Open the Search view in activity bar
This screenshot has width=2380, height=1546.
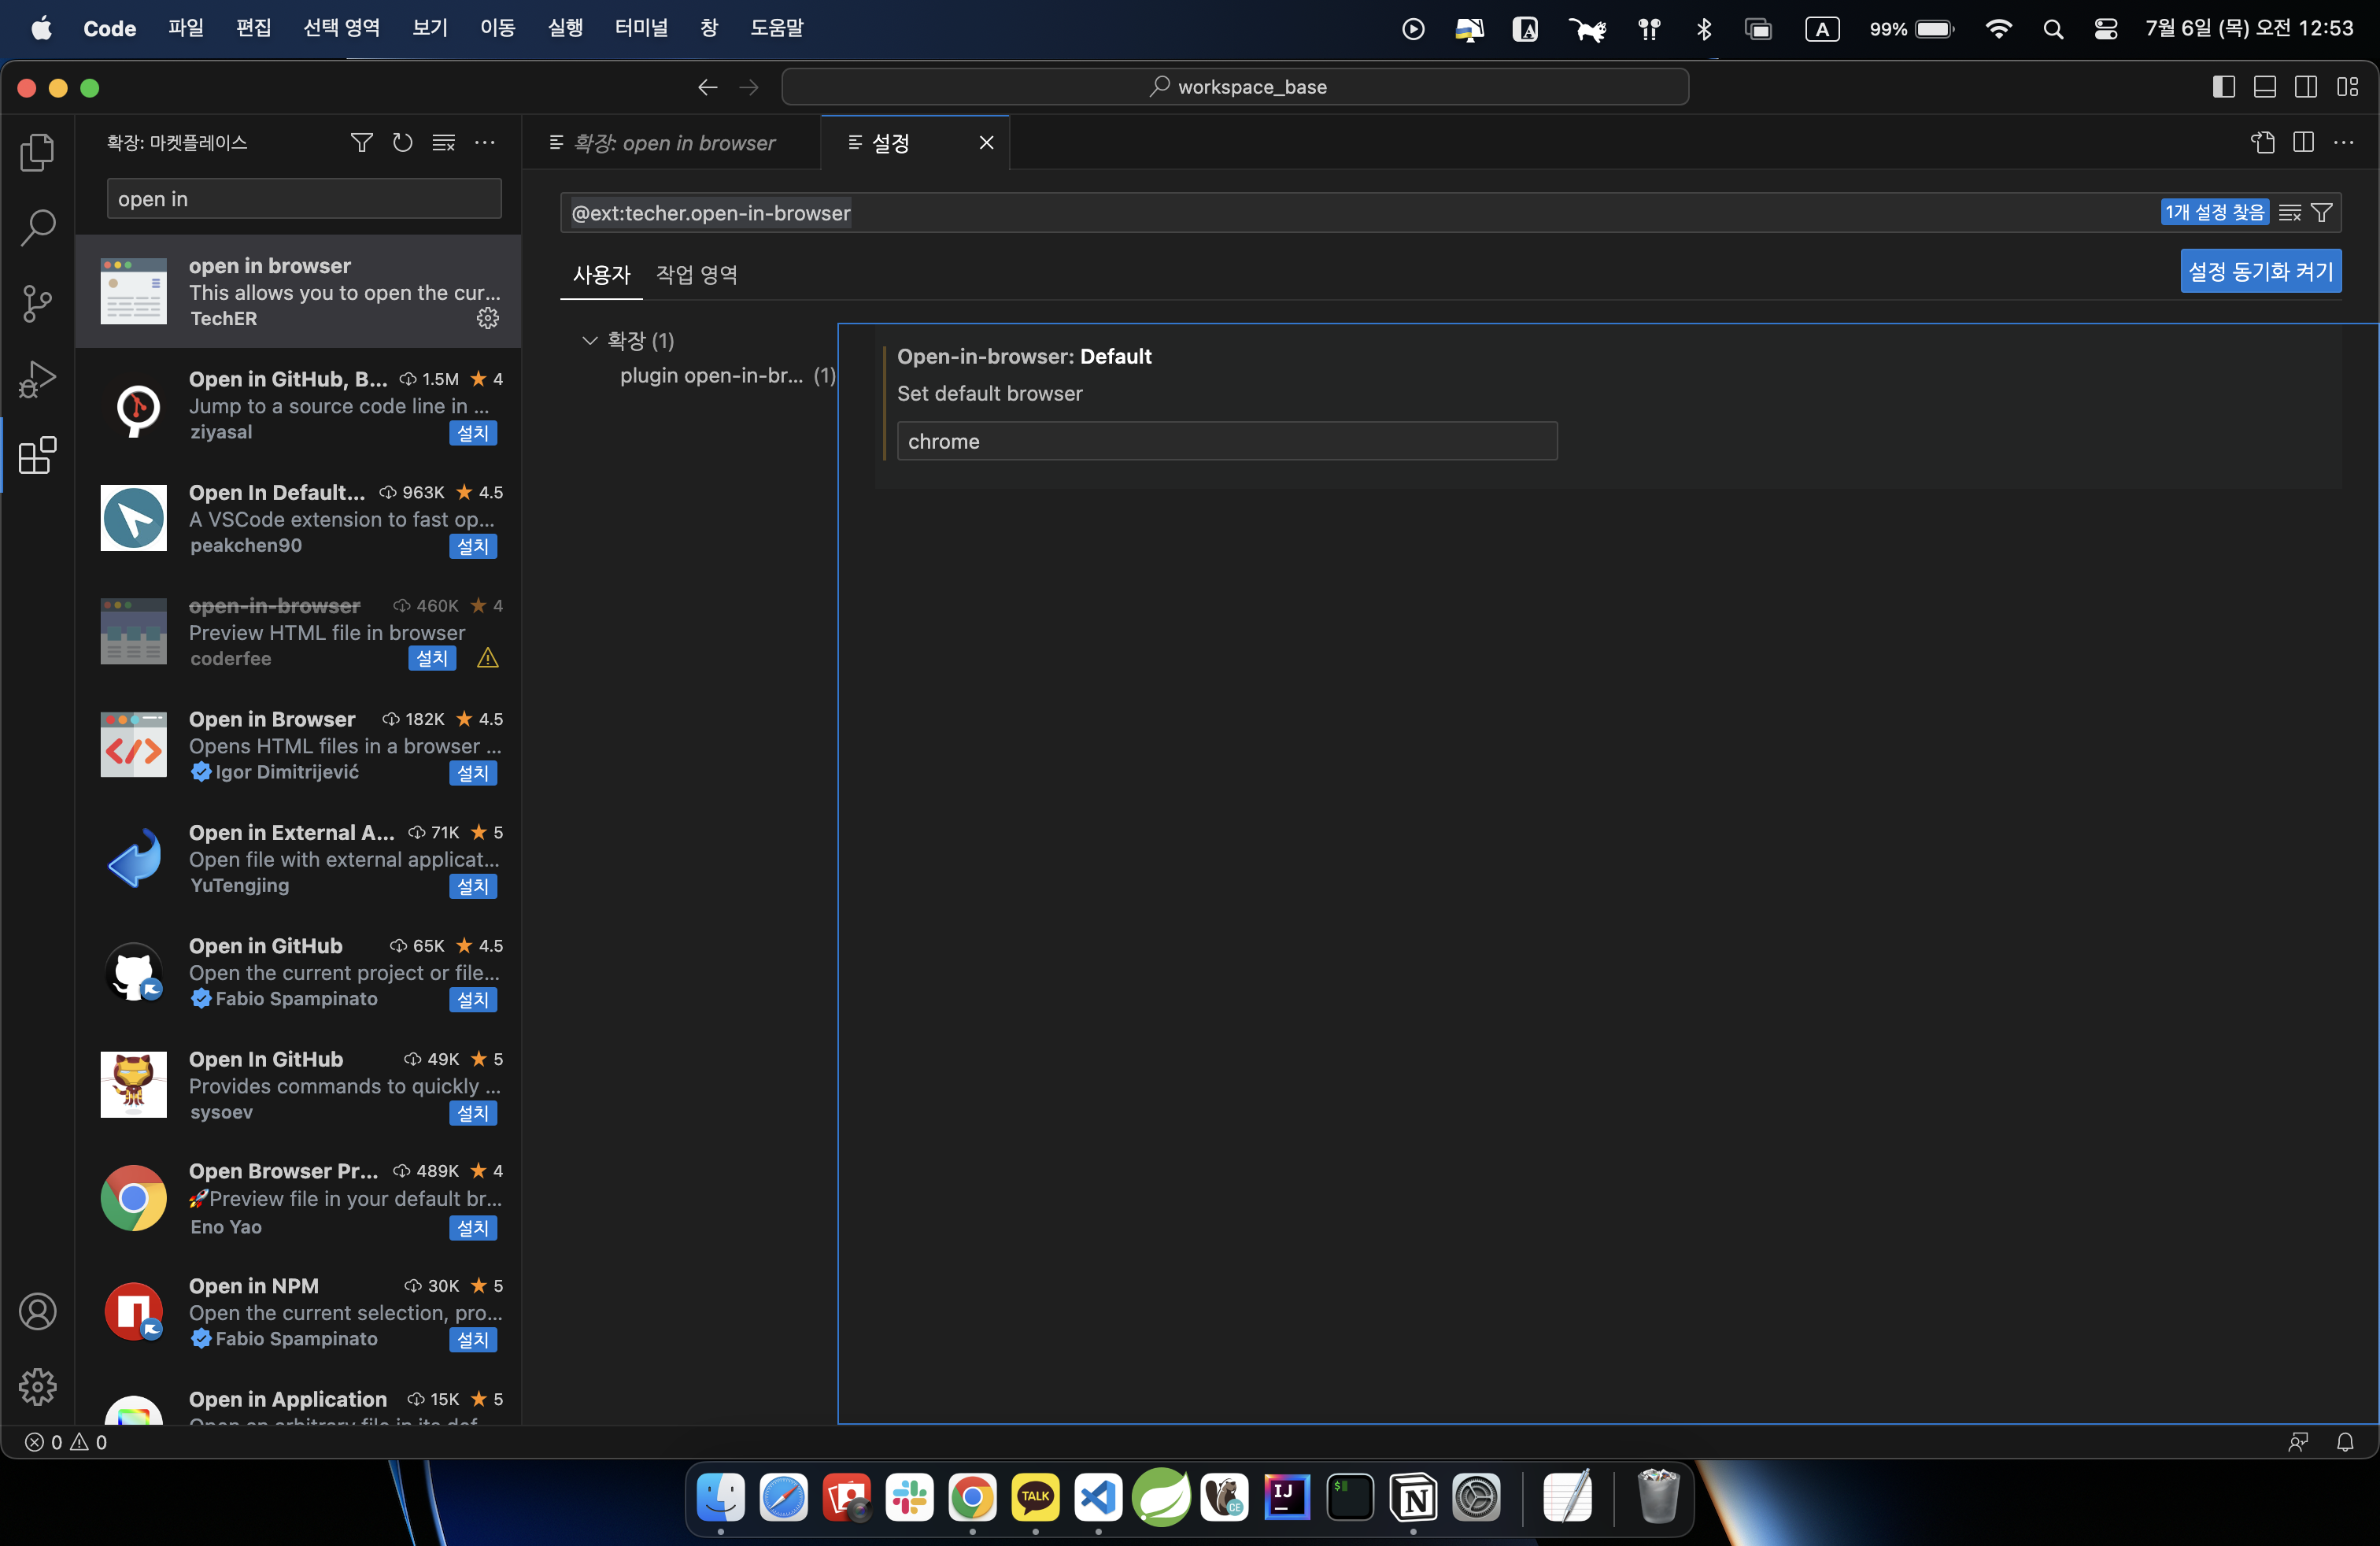[37, 227]
